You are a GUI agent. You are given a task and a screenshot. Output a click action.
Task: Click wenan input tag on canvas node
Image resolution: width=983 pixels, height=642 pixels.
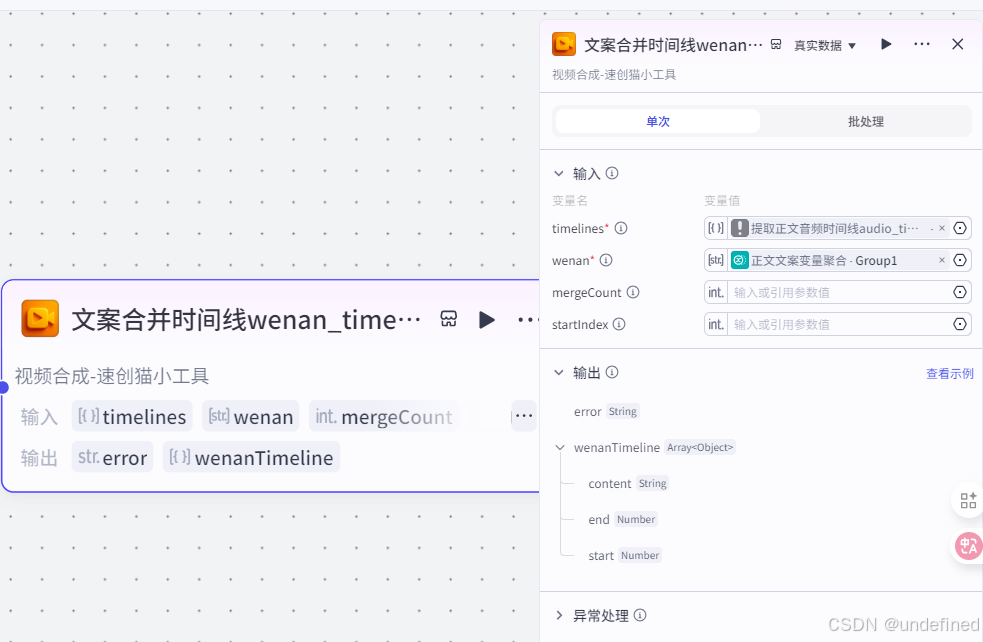click(x=251, y=416)
